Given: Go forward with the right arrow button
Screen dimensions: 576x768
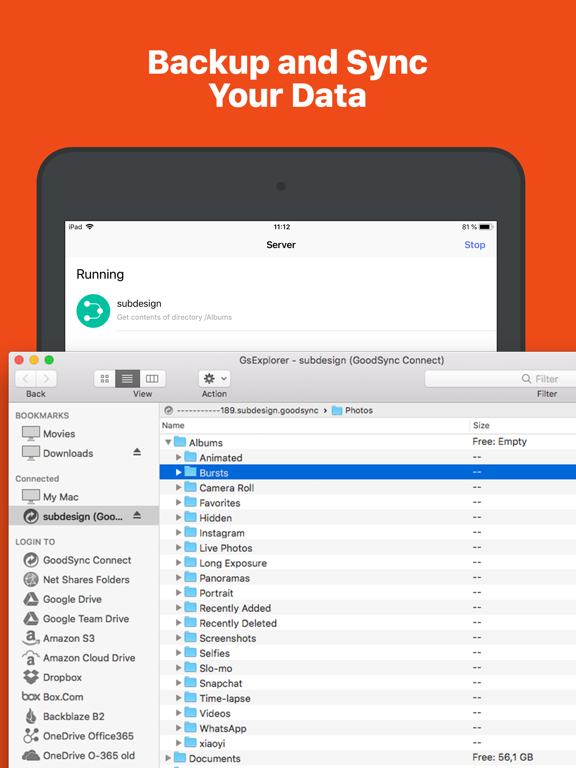Looking at the screenshot, I should 47,378.
